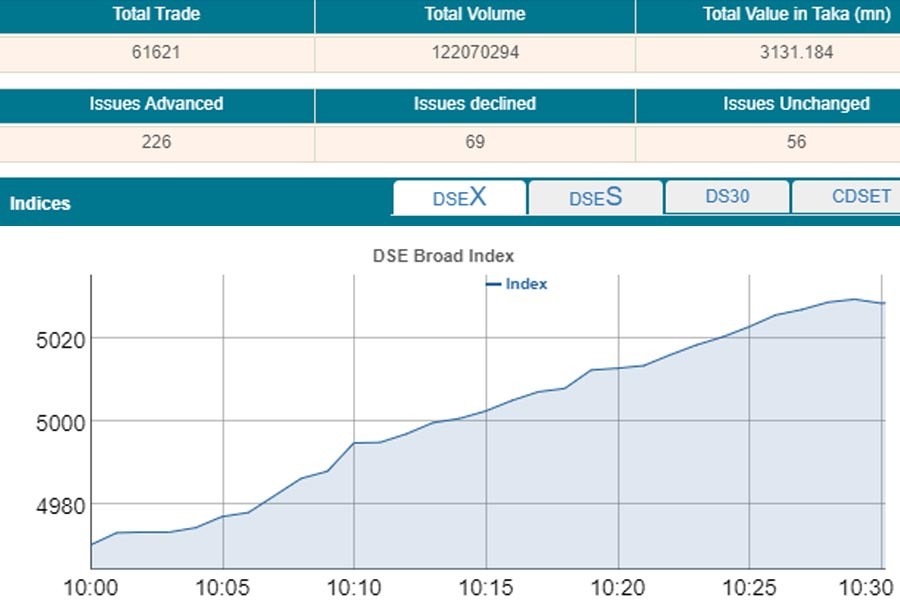The height and width of the screenshot is (600, 900).
Task: Open the DSES index tab
Action: tap(595, 197)
